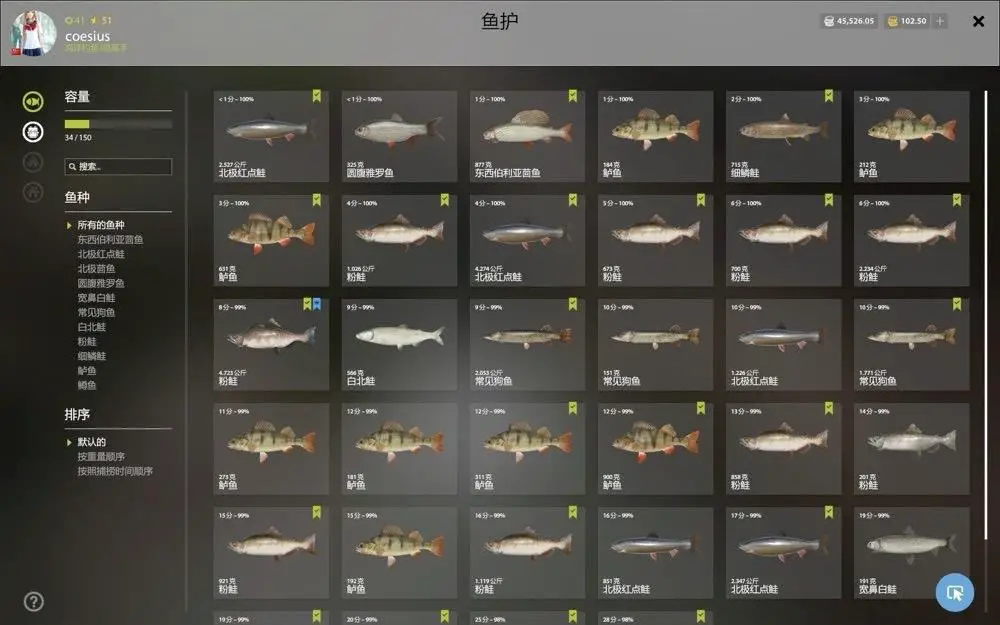The image size is (1000, 625).
Task: Click the blue cursor button bottom right
Action: click(955, 593)
